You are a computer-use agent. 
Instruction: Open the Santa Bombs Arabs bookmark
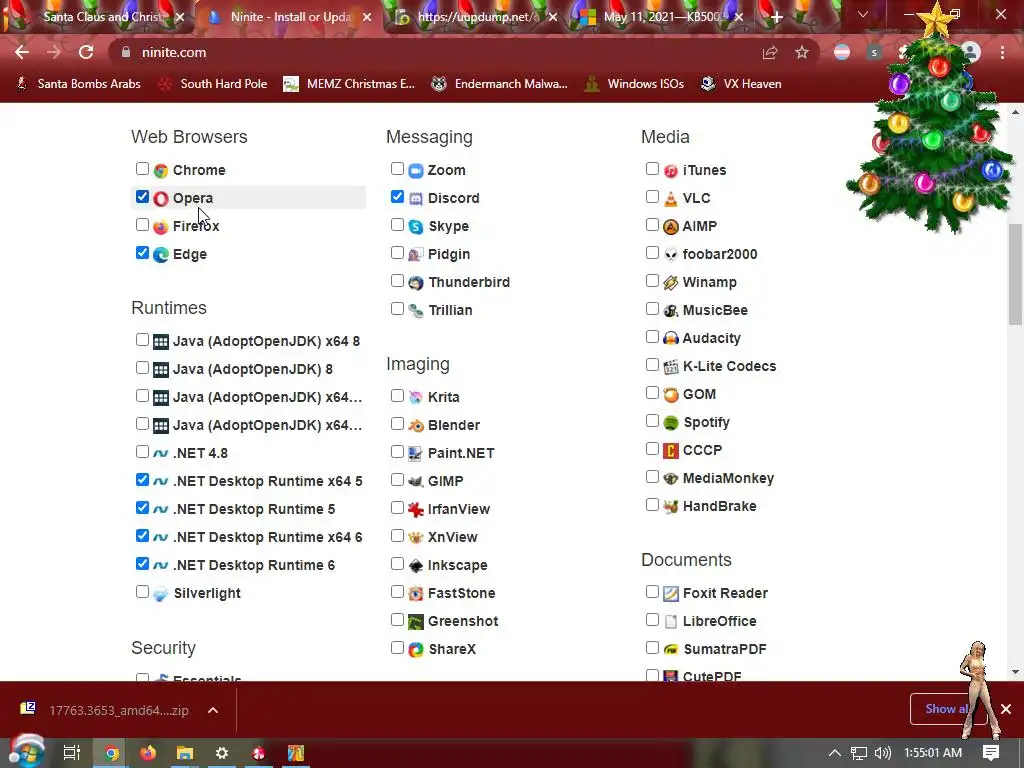[79, 84]
